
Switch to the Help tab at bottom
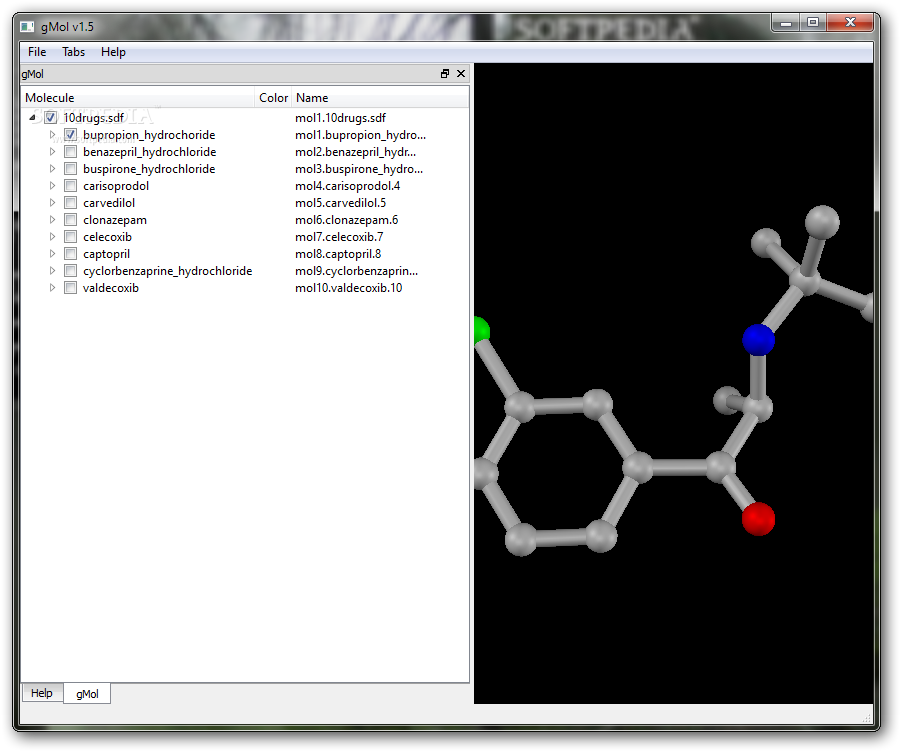click(42, 693)
